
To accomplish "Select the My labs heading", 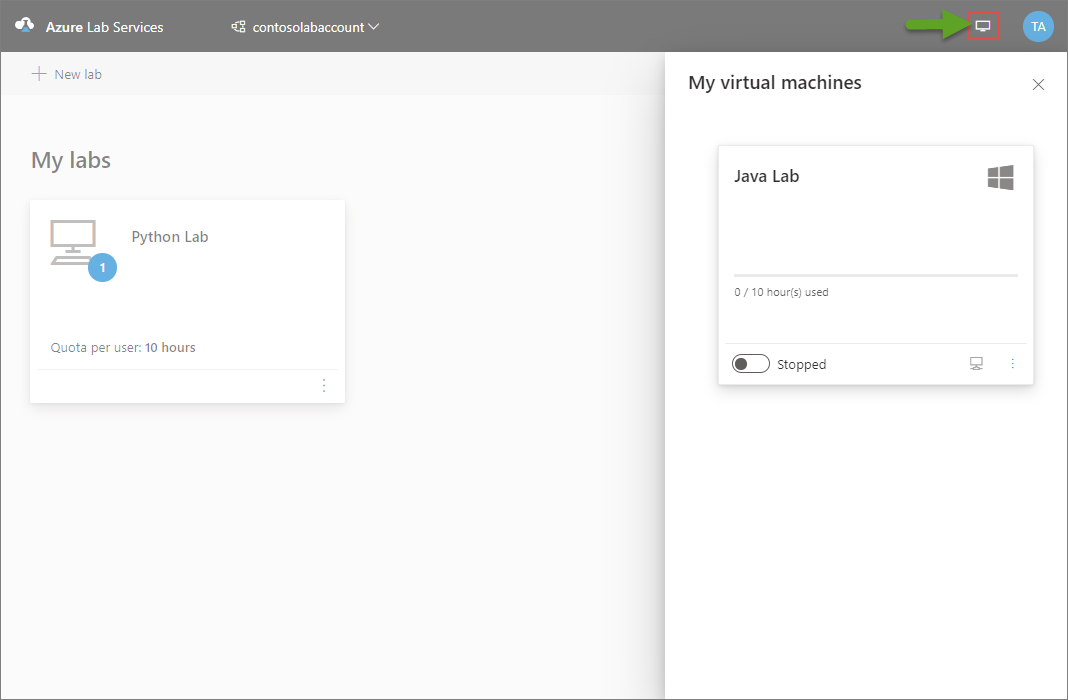I will [70, 160].
